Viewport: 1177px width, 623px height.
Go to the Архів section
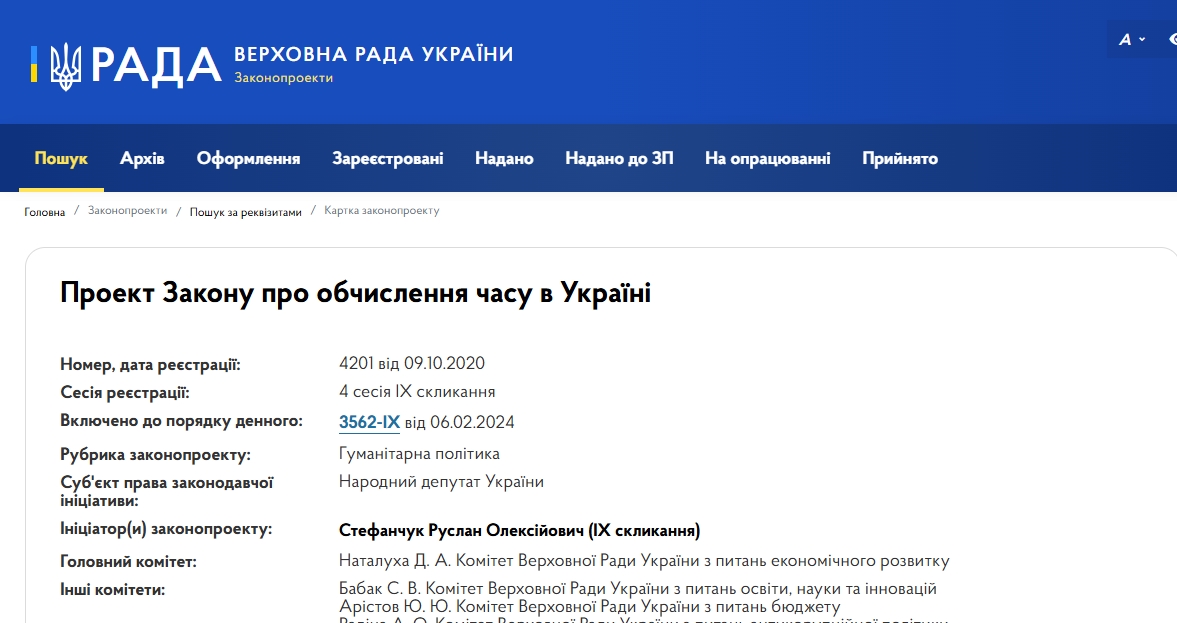pos(142,158)
